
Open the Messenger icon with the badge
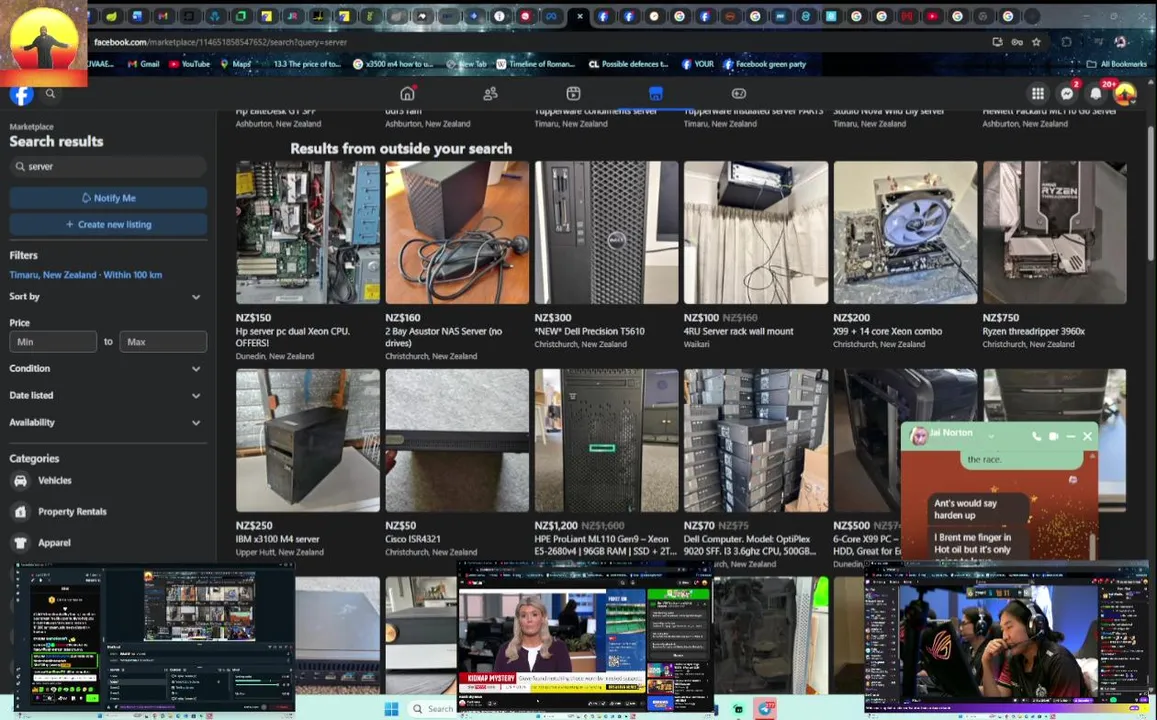tap(1067, 94)
